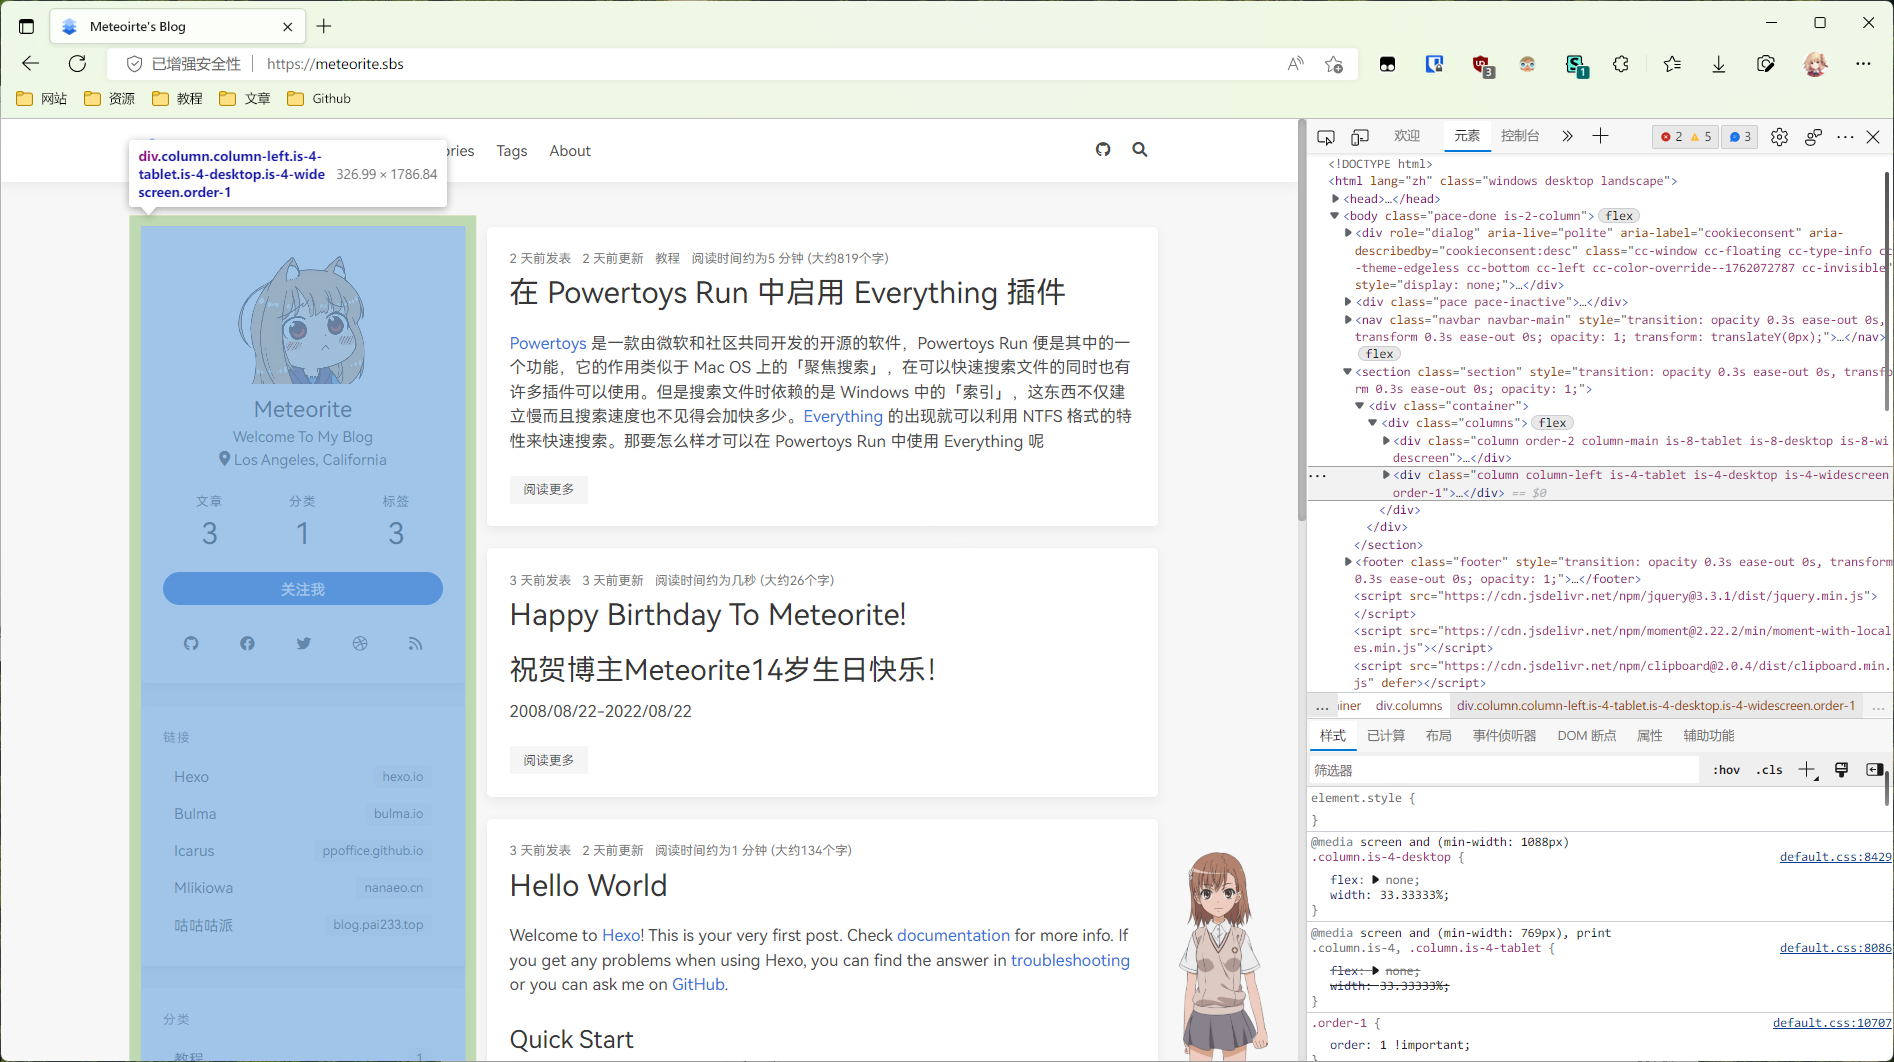Toggle the :hov element state panel
The height and width of the screenshot is (1062, 1894).
1726,770
